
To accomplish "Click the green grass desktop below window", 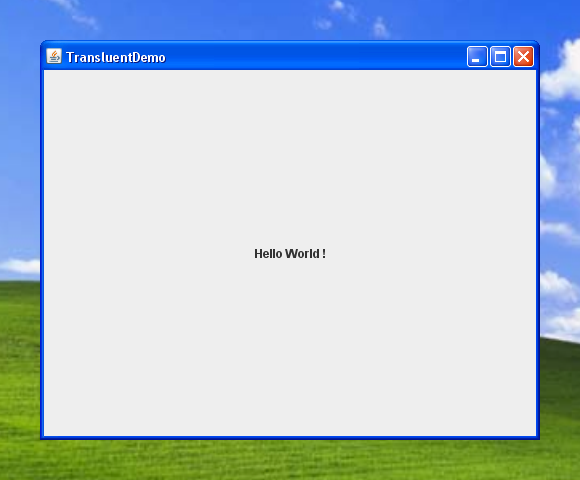I will click(290, 460).
